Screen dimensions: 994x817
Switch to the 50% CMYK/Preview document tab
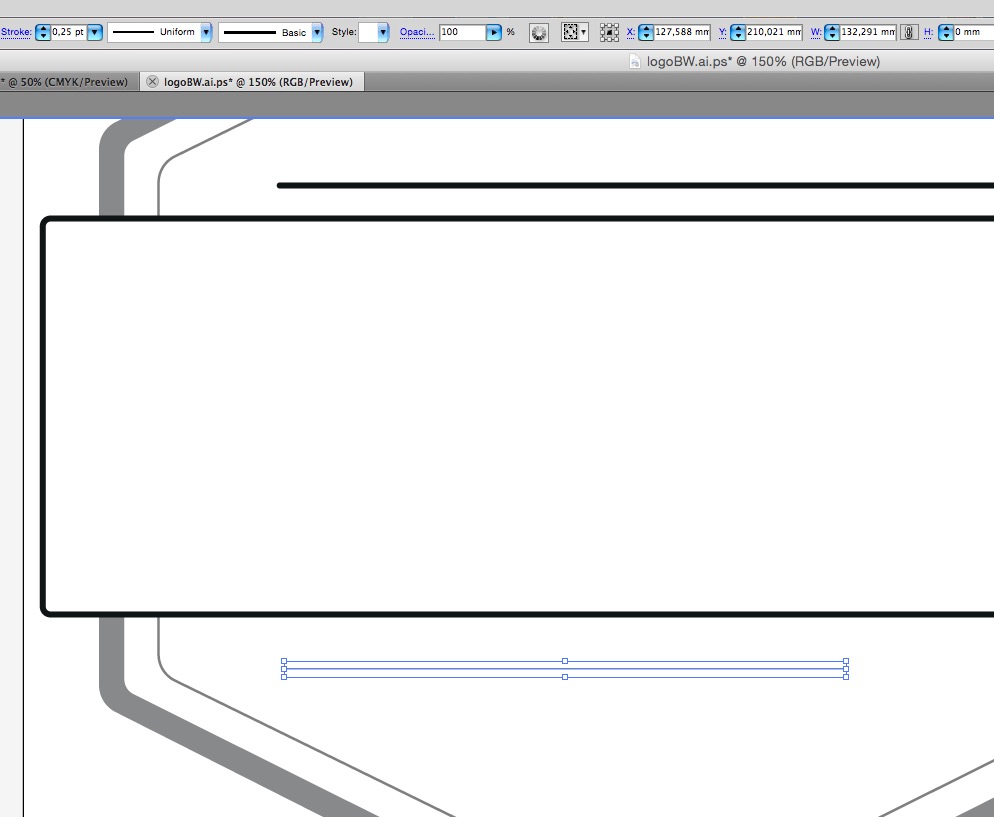tap(68, 82)
